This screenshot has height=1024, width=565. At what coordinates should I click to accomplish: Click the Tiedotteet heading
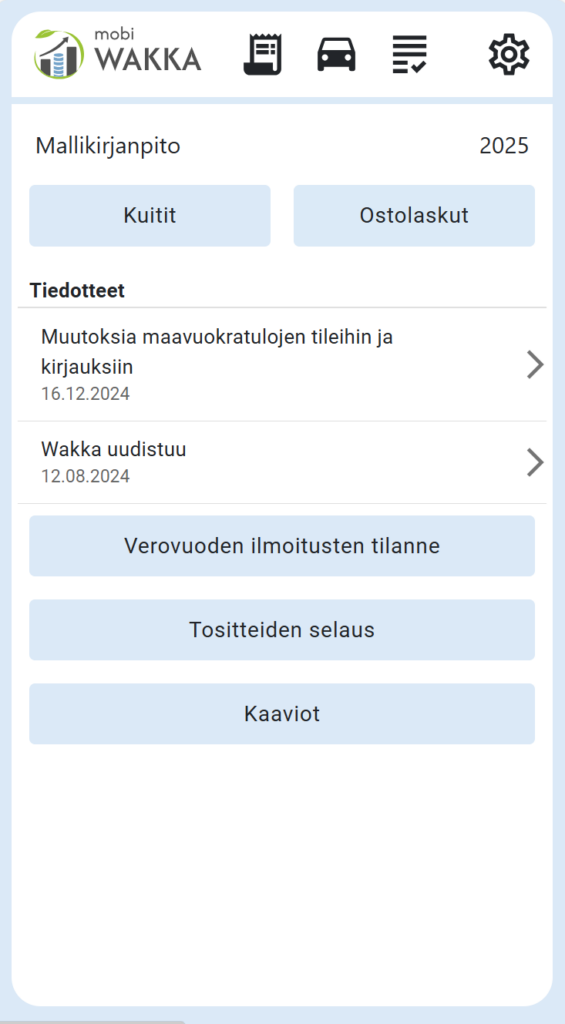(77, 291)
